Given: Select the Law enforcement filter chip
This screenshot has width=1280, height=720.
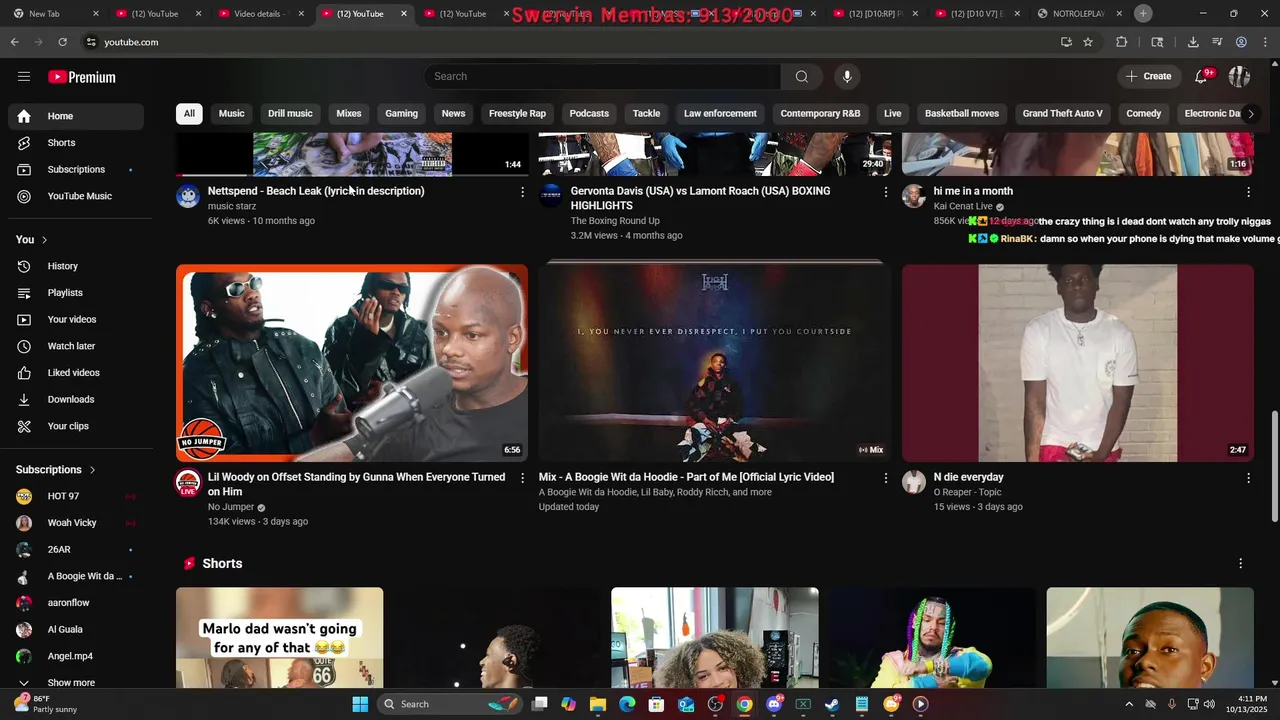Looking at the screenshot, I should point(720,114).
